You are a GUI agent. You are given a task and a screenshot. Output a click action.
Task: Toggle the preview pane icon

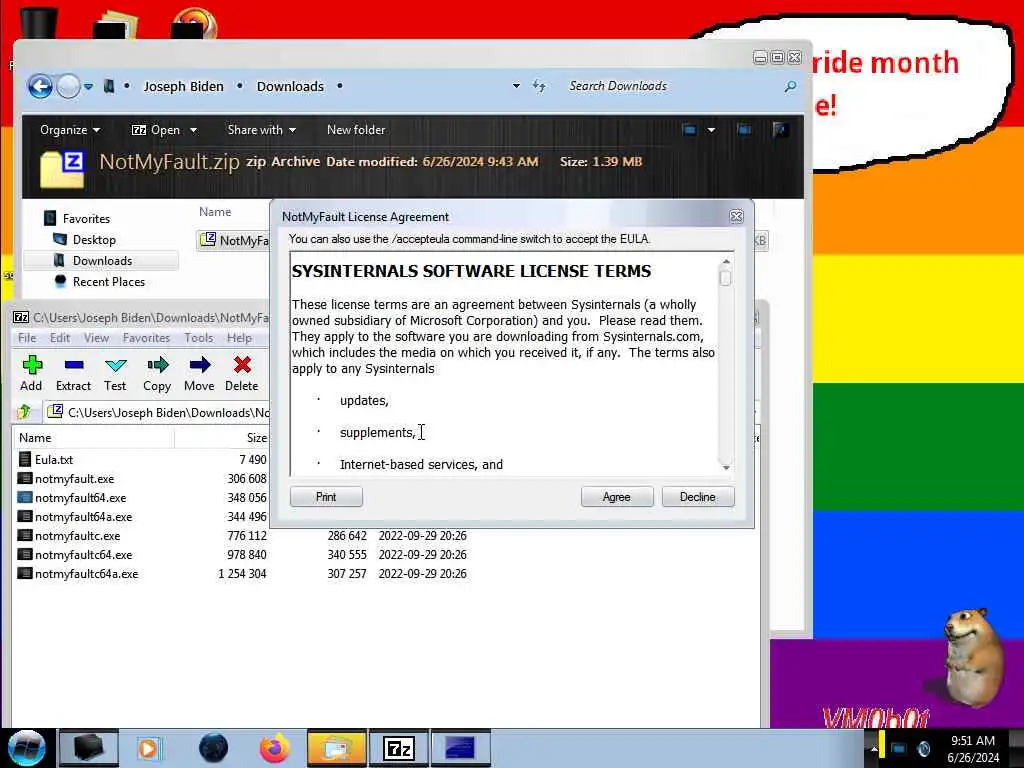pyautogui.click(x=744, y=130)
